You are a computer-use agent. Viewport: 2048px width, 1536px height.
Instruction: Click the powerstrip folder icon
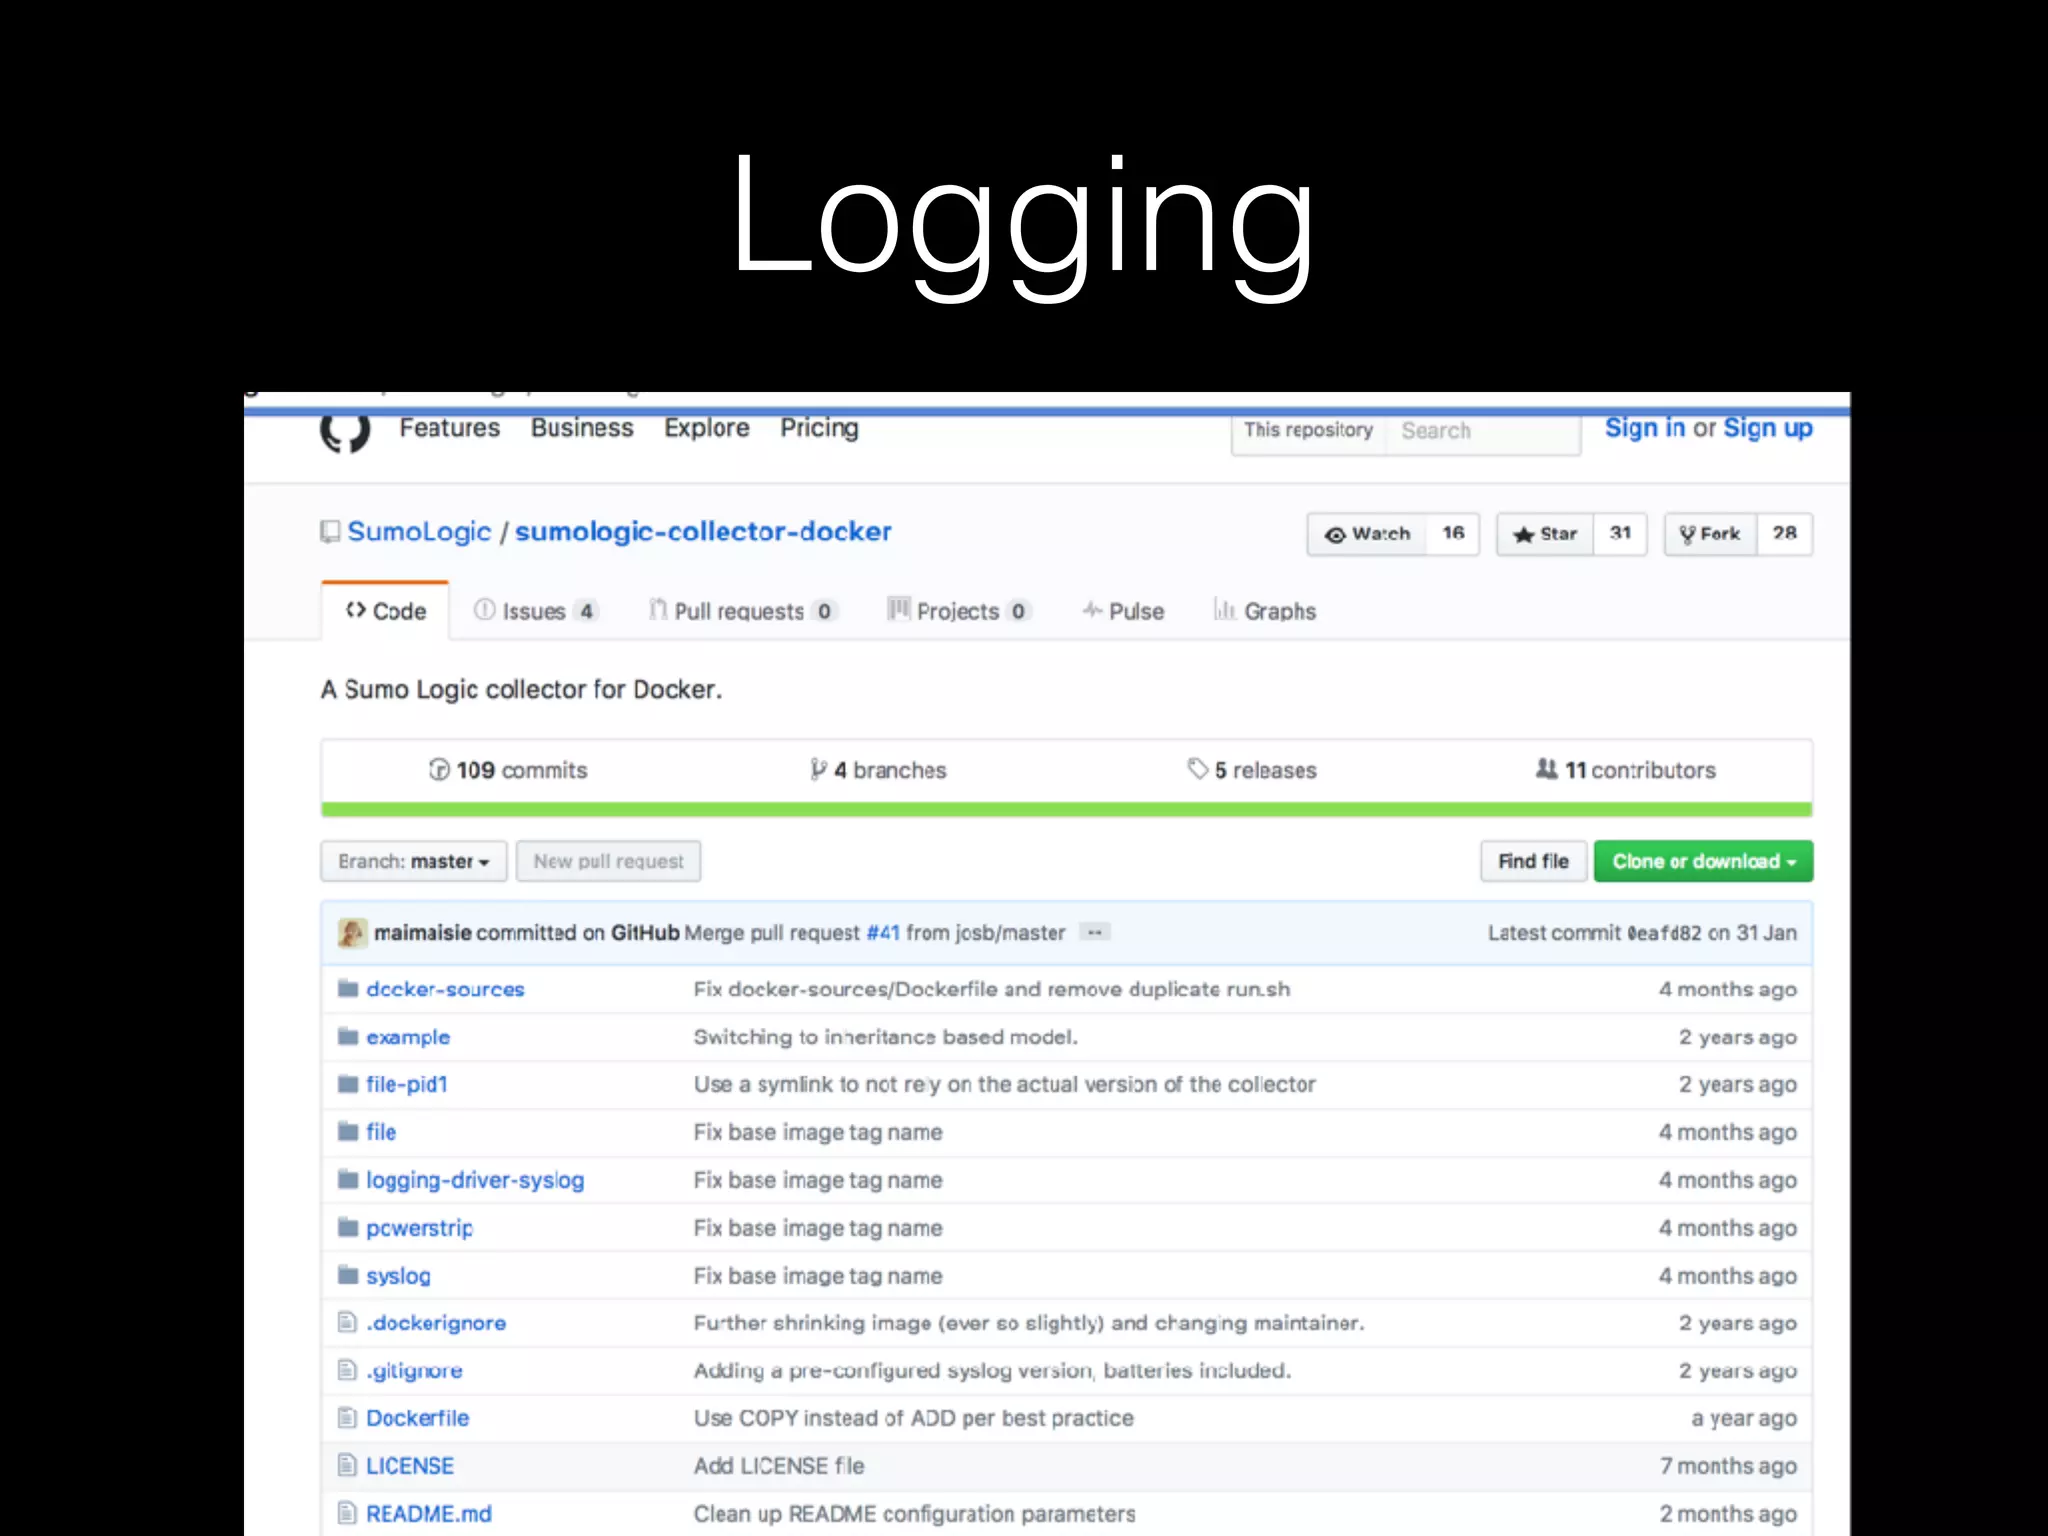348,1227
